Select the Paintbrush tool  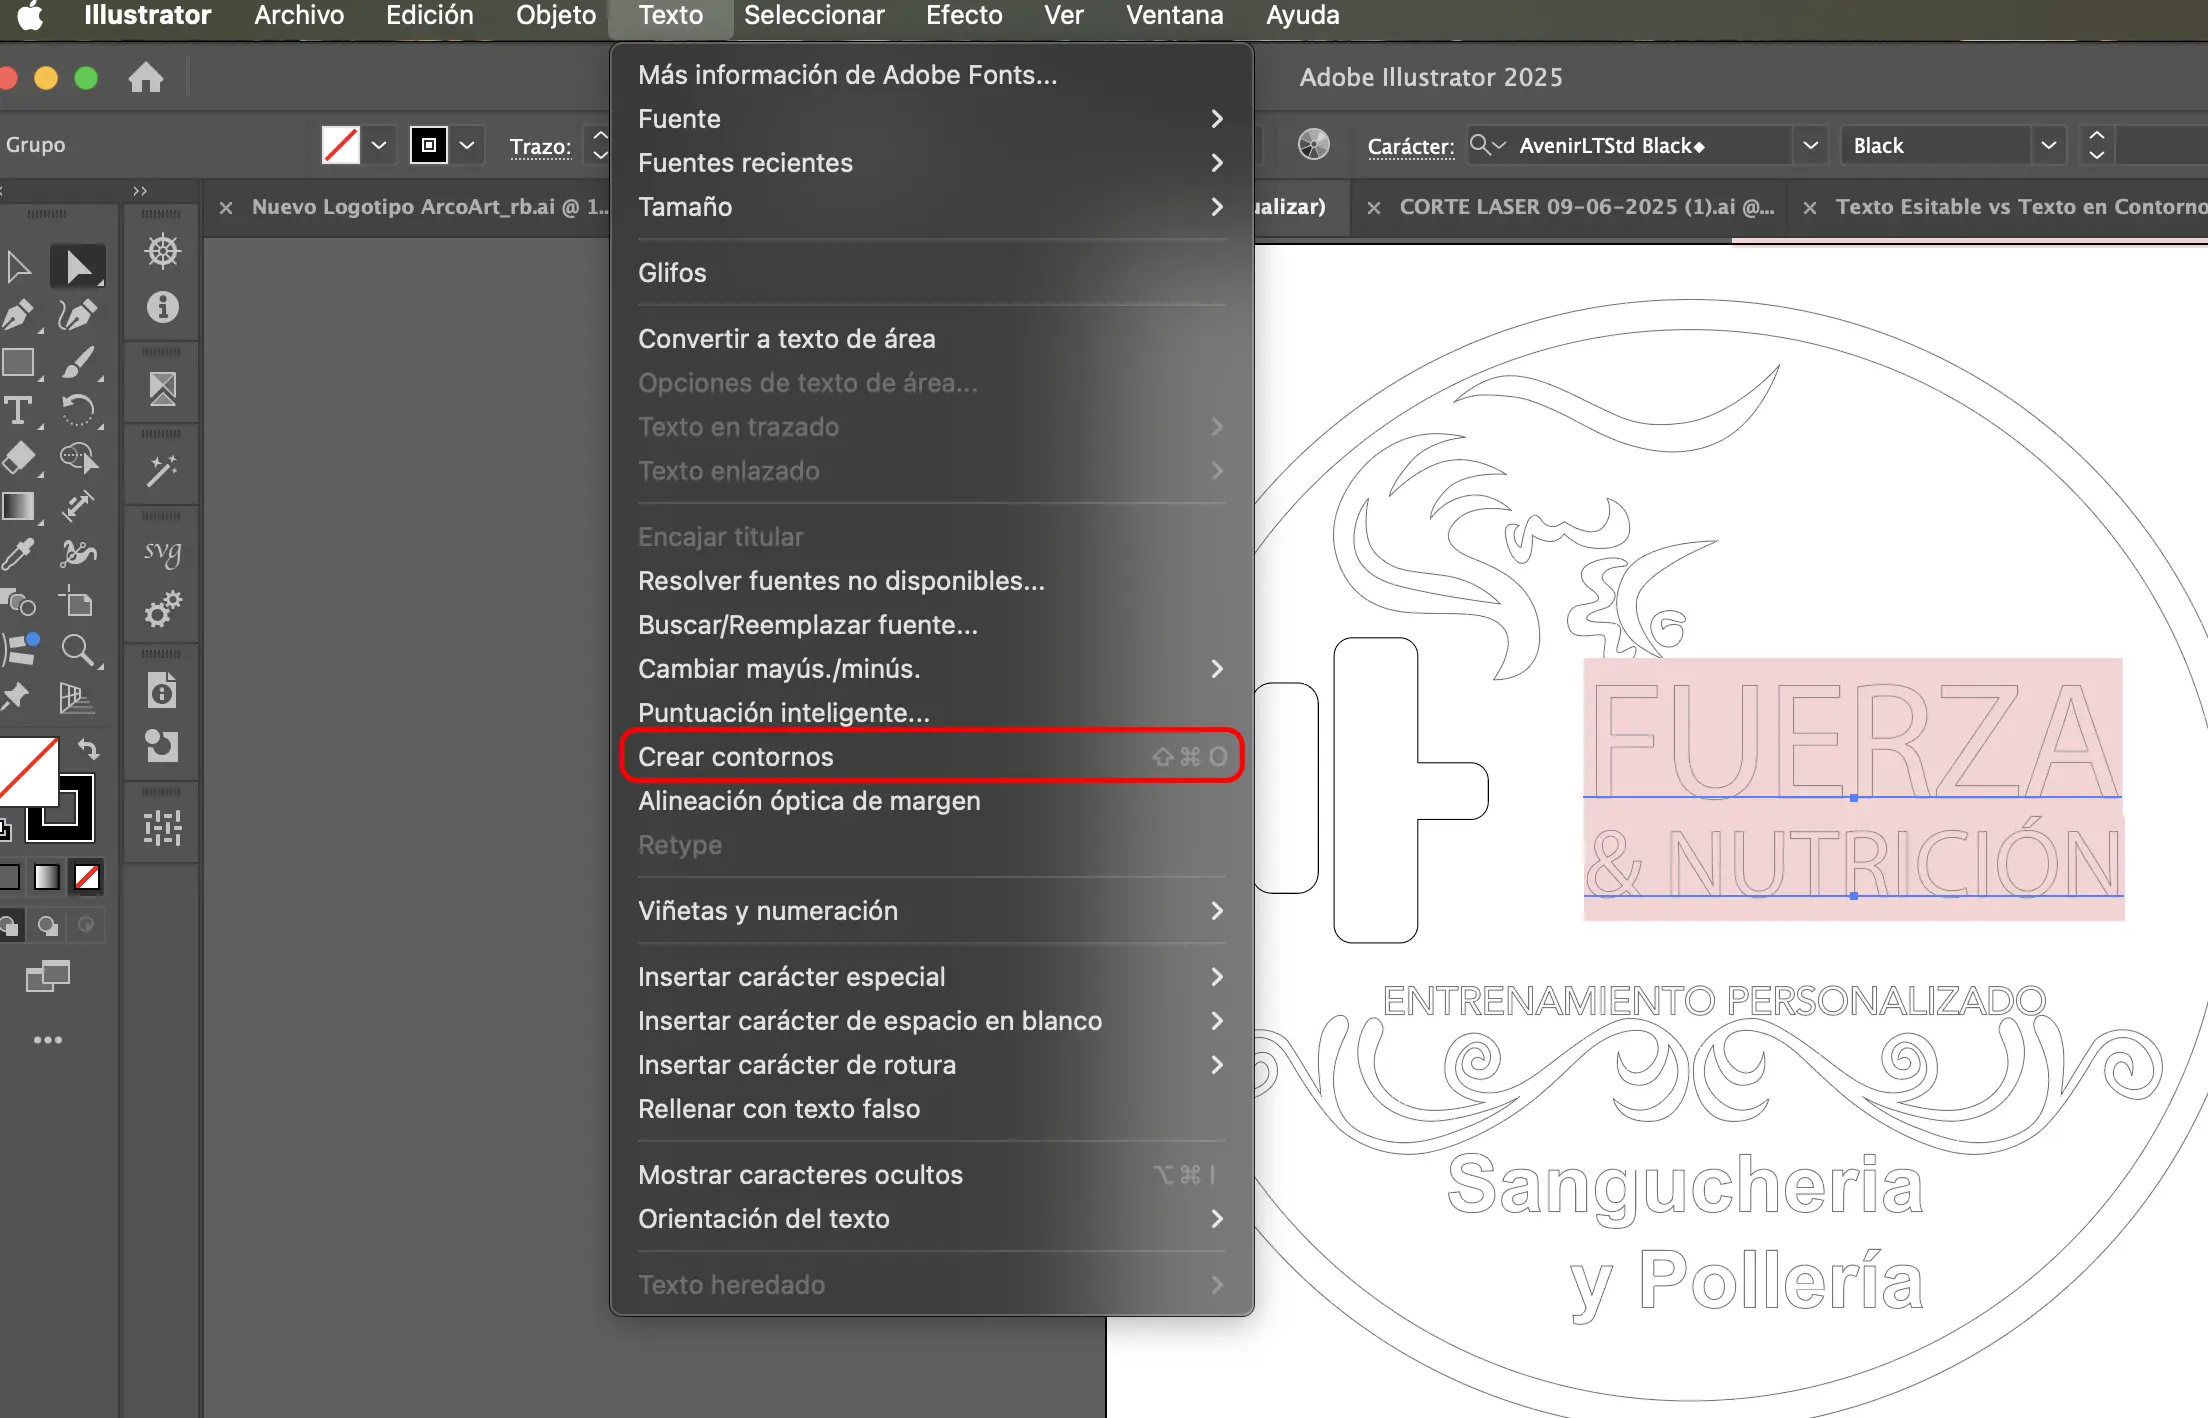[78, 362]
